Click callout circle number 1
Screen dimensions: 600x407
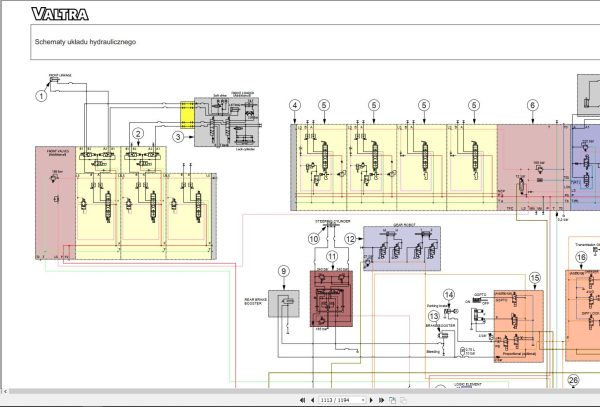[x=42, y=96]
